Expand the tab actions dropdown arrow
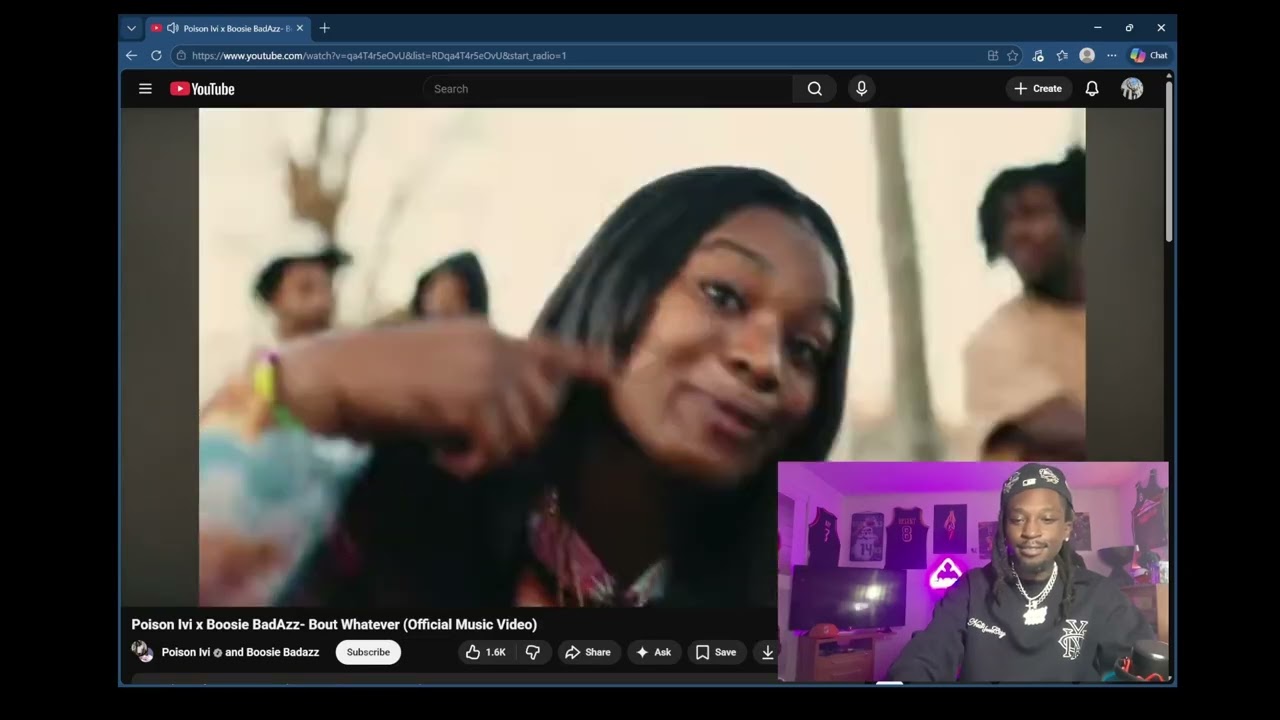 pos(131,28)
